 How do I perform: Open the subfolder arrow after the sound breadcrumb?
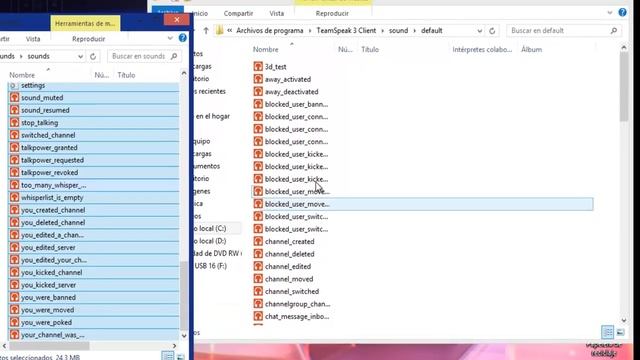(415, 31)
